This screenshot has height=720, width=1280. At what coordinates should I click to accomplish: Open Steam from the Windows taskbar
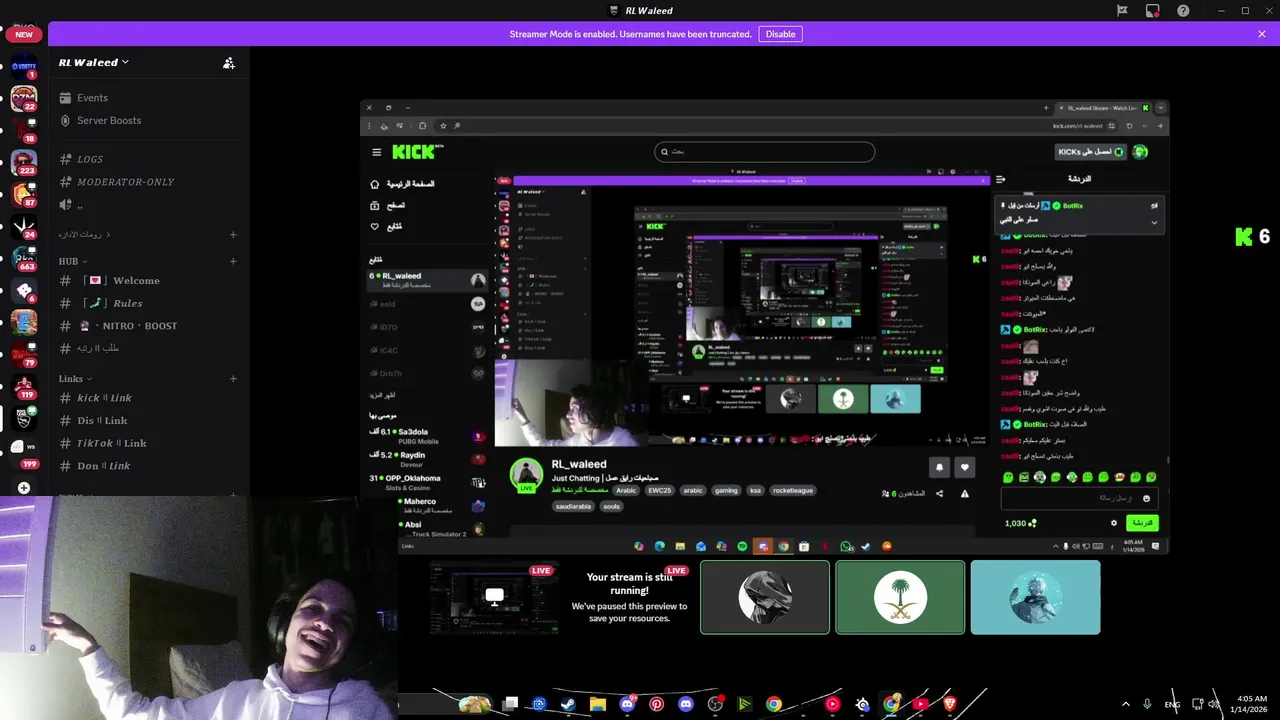[567, 704]
